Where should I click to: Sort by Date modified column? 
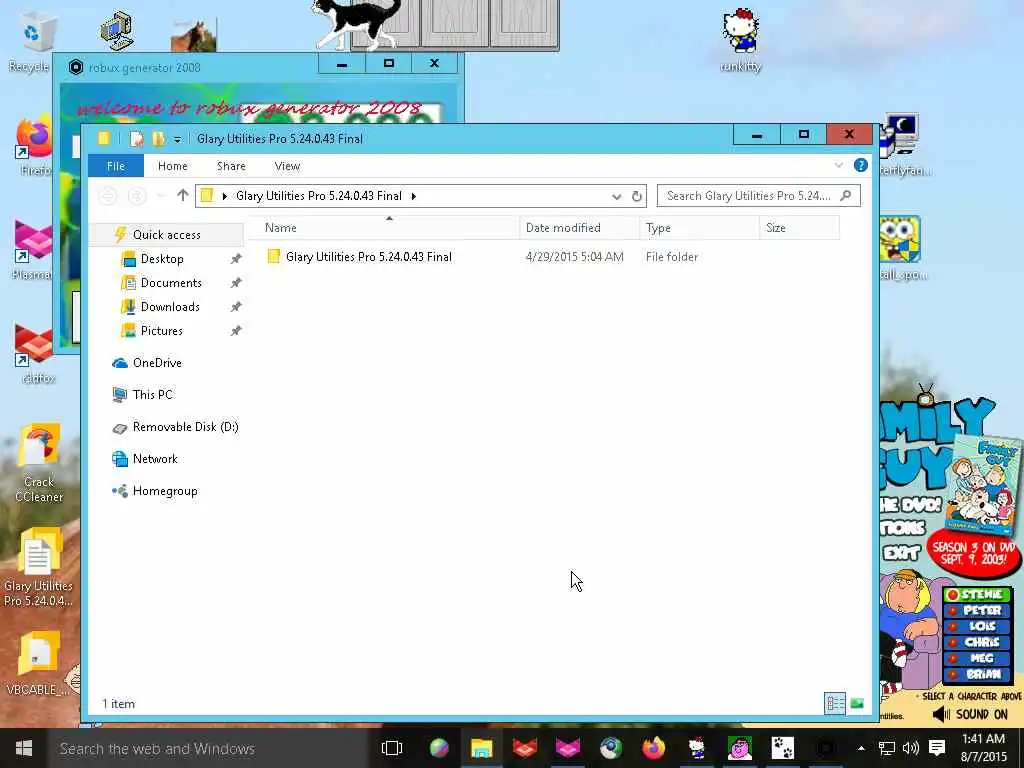click(x=579, y=227)
